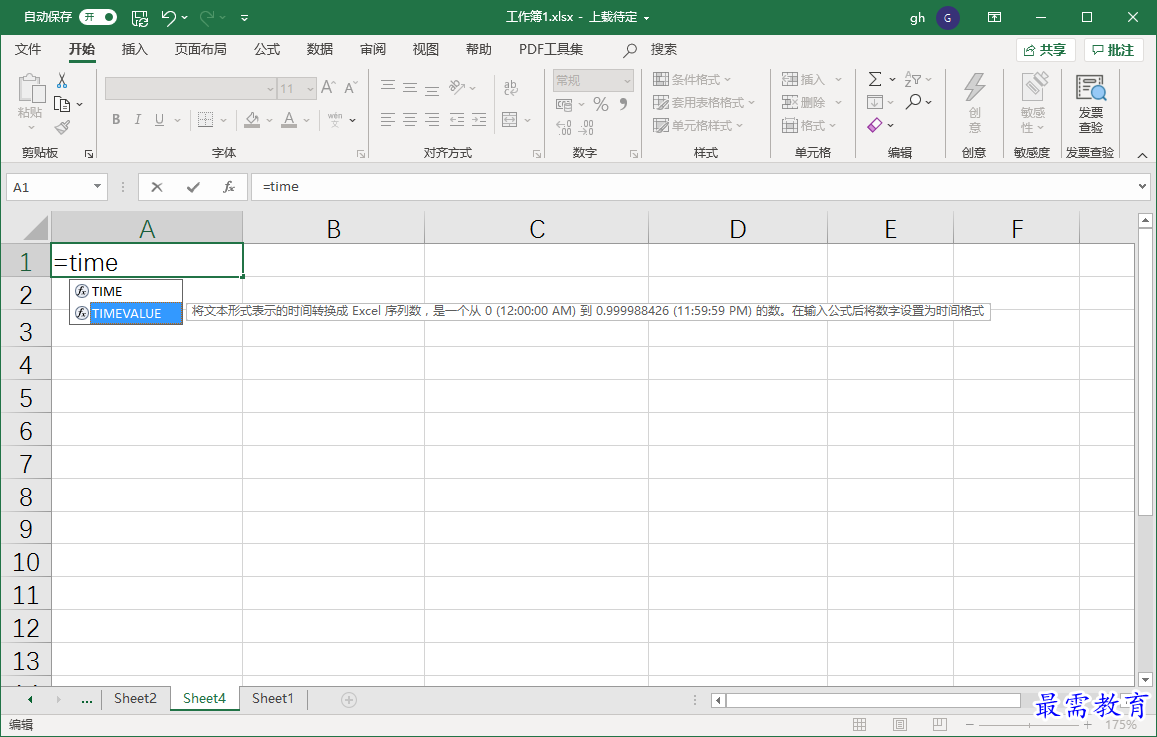1157x737 pixels.
Task: Click the Save icon in title bar
Action: tap(139, 17)
